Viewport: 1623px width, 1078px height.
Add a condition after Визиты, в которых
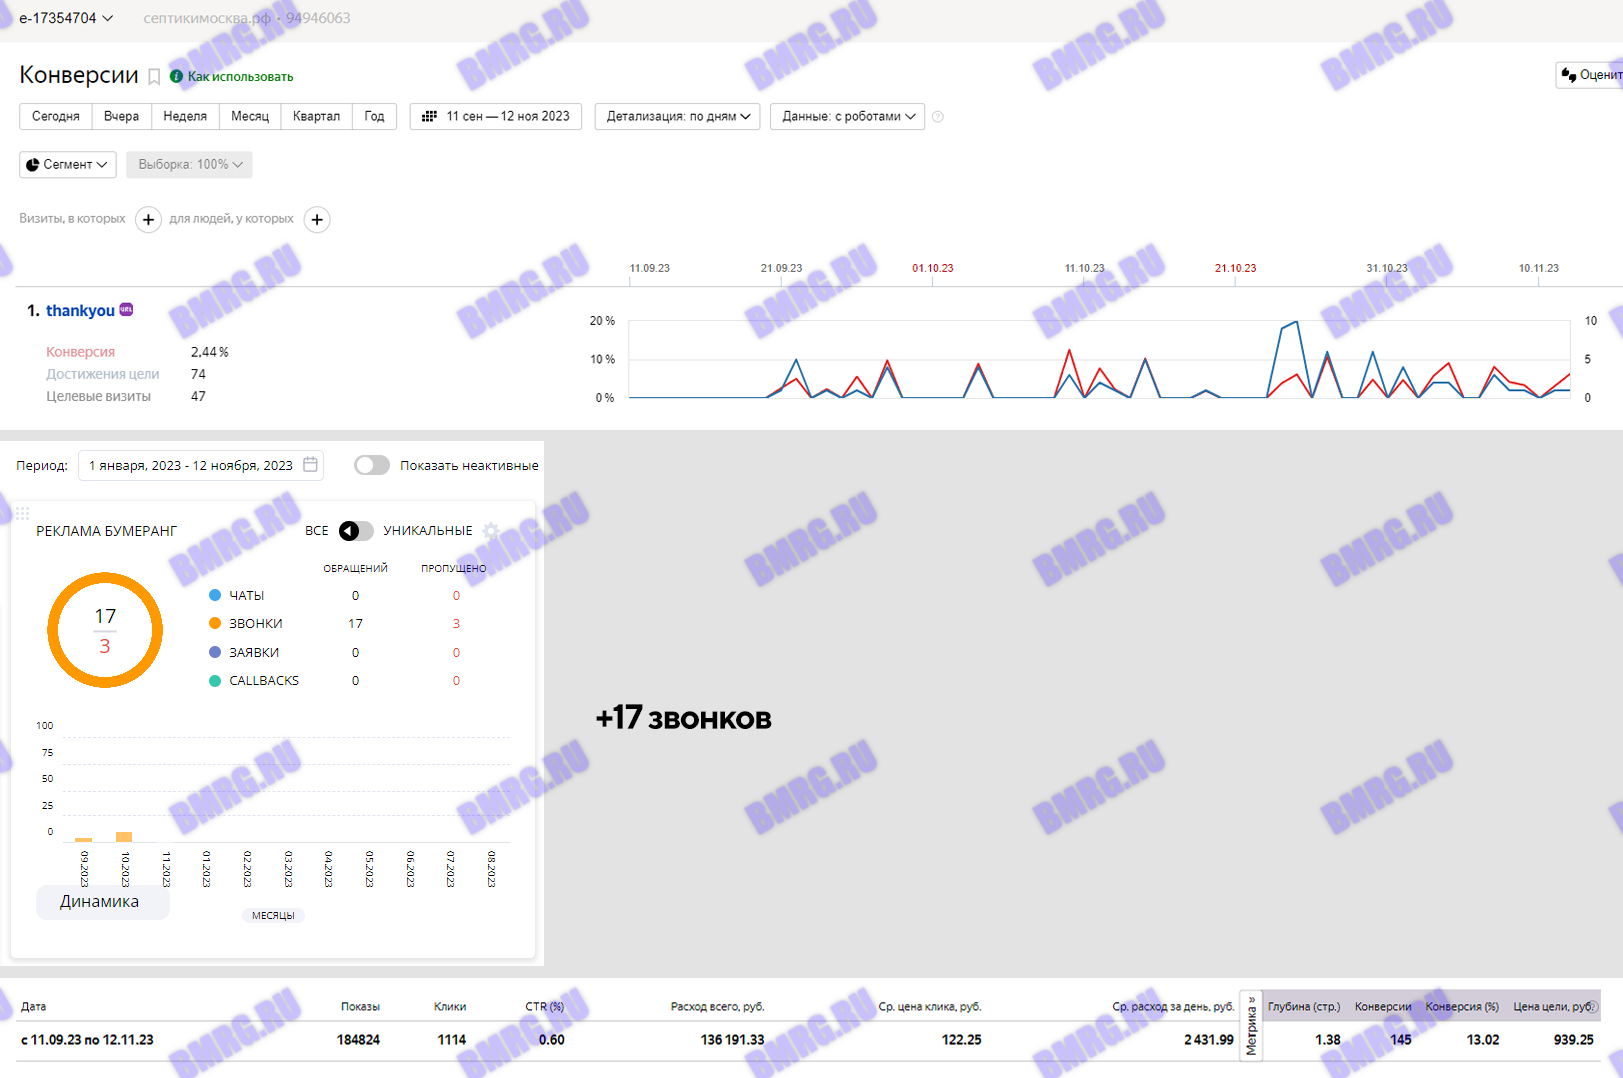(148, 219)
